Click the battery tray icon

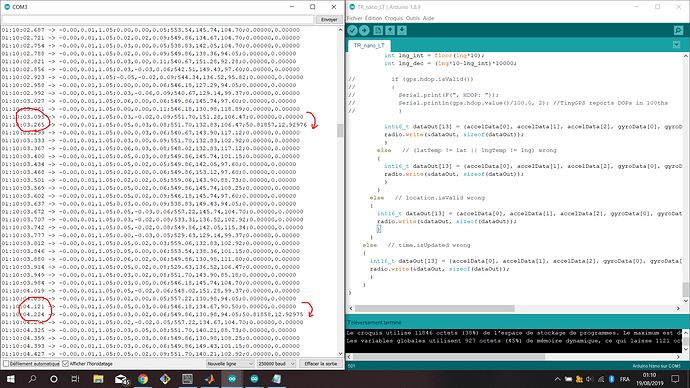click(569, 379)
